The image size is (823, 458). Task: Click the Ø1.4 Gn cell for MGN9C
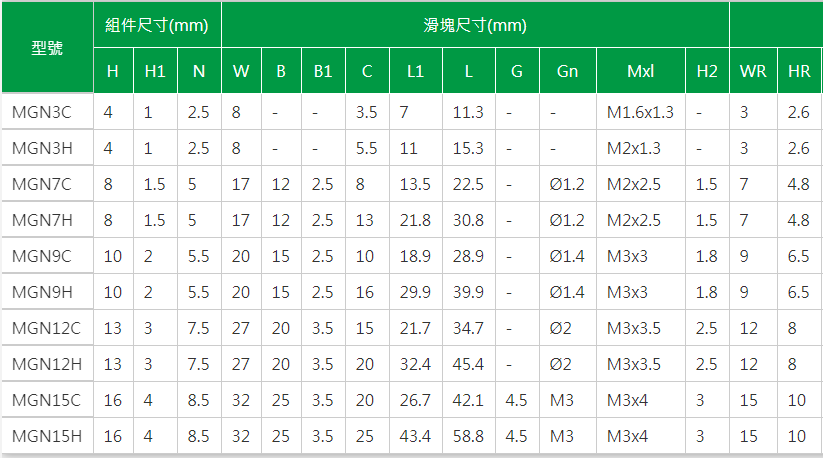pos(568,256)
